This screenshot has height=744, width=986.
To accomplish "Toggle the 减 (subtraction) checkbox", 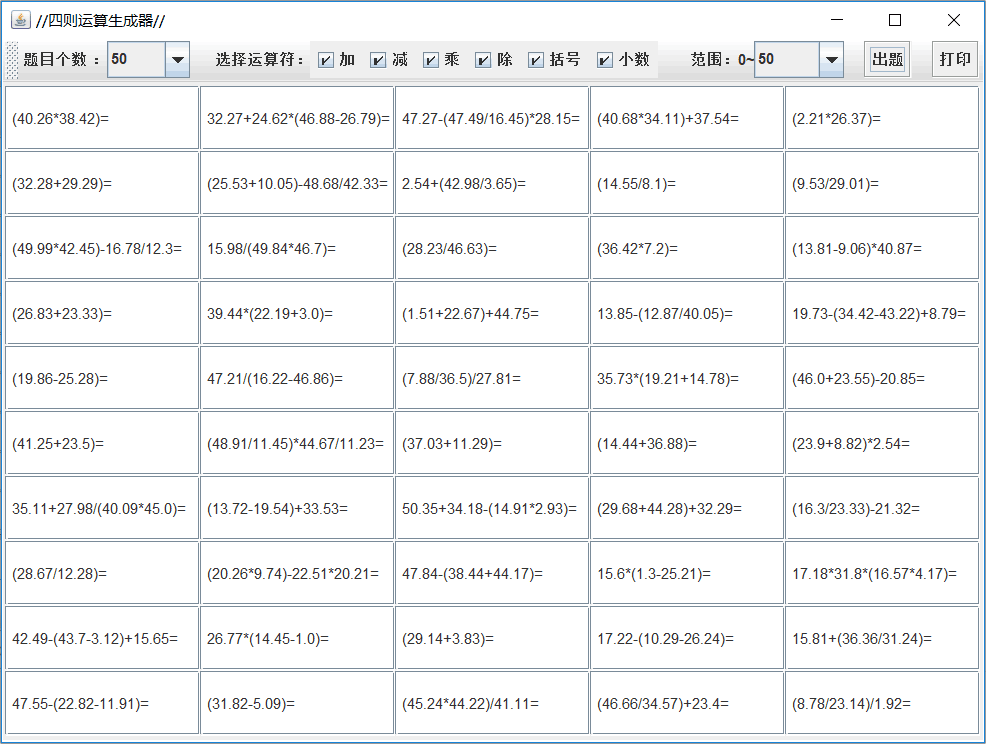I will pyautogui.click(x=378, y=60).
